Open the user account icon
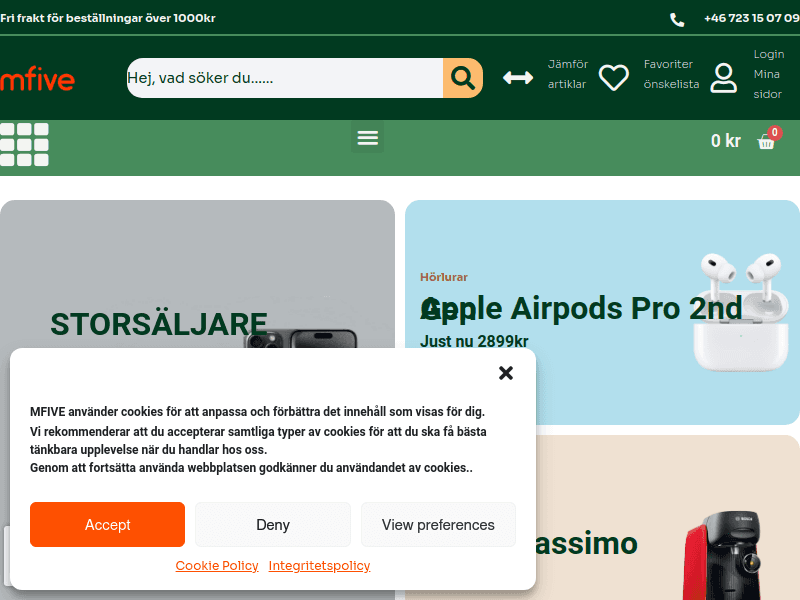 (x=723, y=78)
